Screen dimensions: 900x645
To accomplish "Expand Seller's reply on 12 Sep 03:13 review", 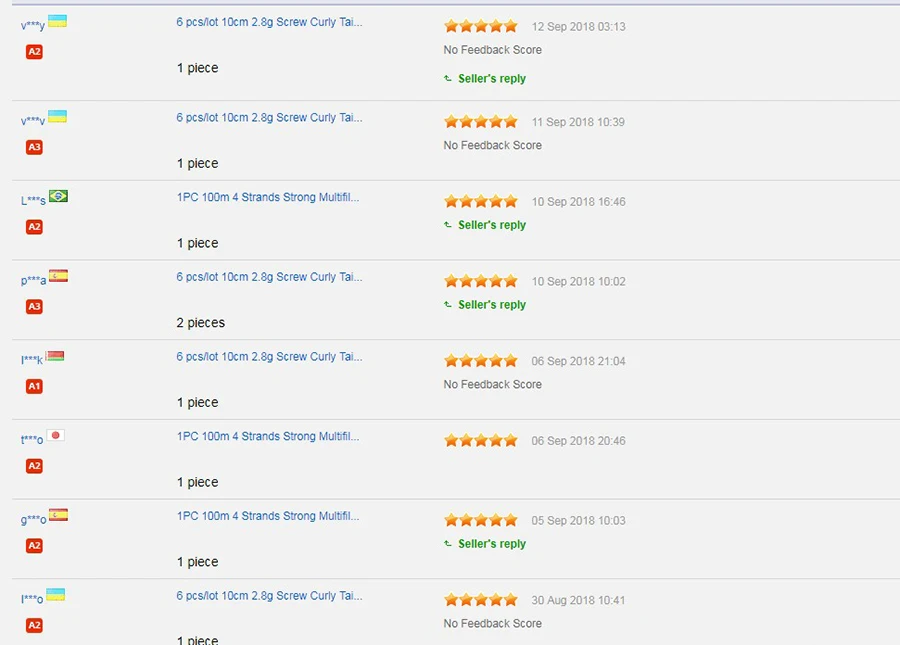I will (x=485, y=79).
